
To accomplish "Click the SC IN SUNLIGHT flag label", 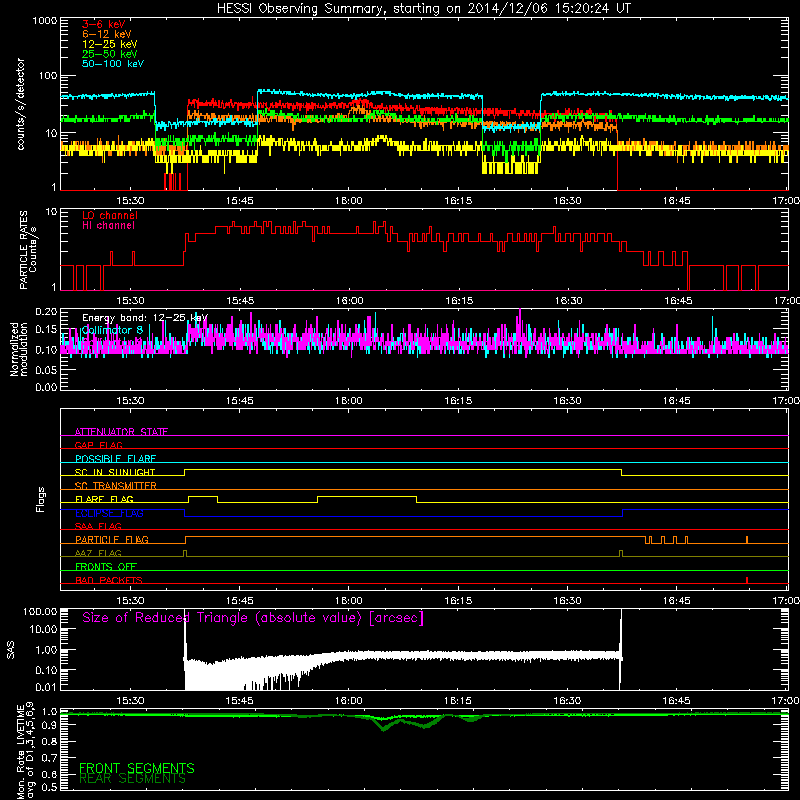I will [115, 472].
